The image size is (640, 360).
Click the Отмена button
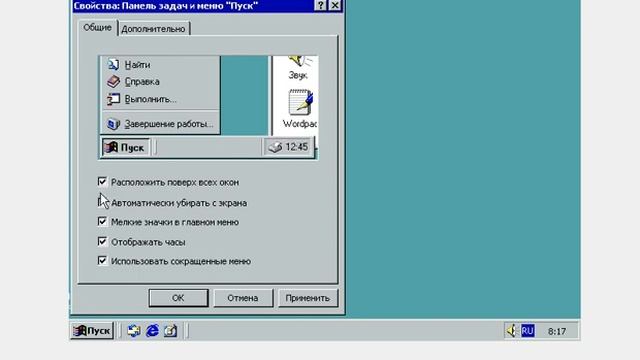click(x=243, y=298)
